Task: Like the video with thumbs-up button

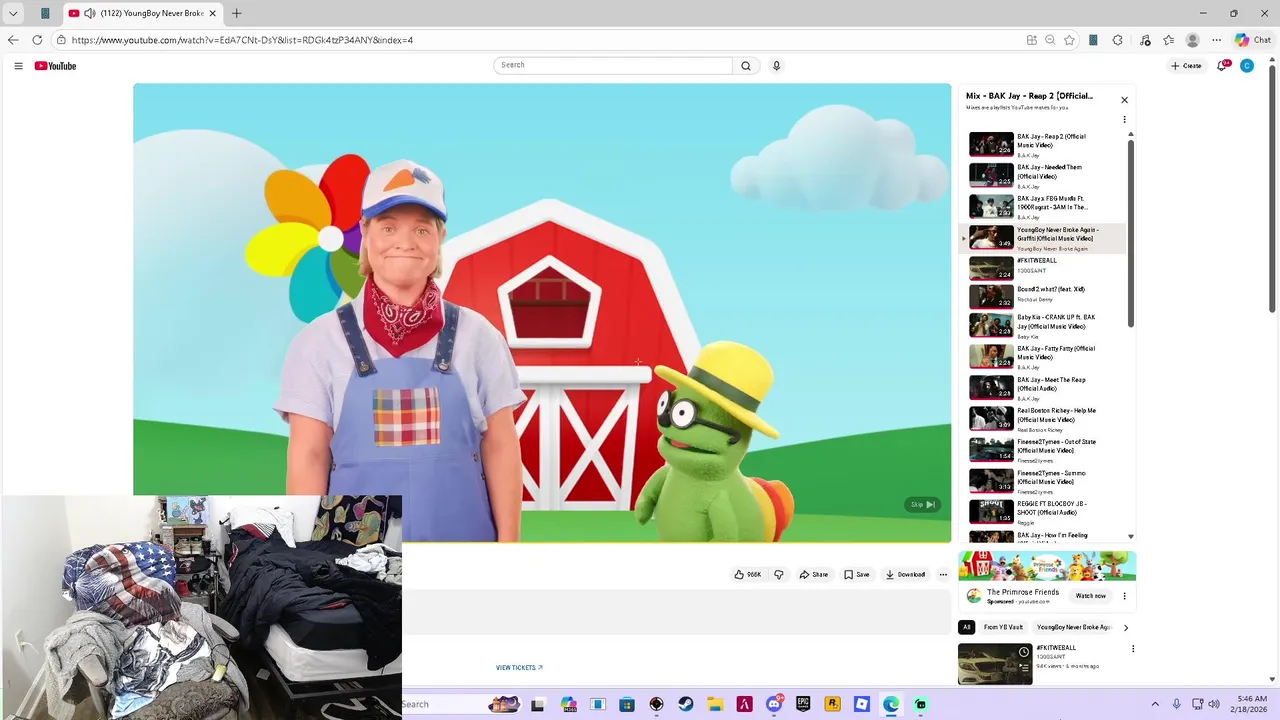Action: [x=748, y=575]
